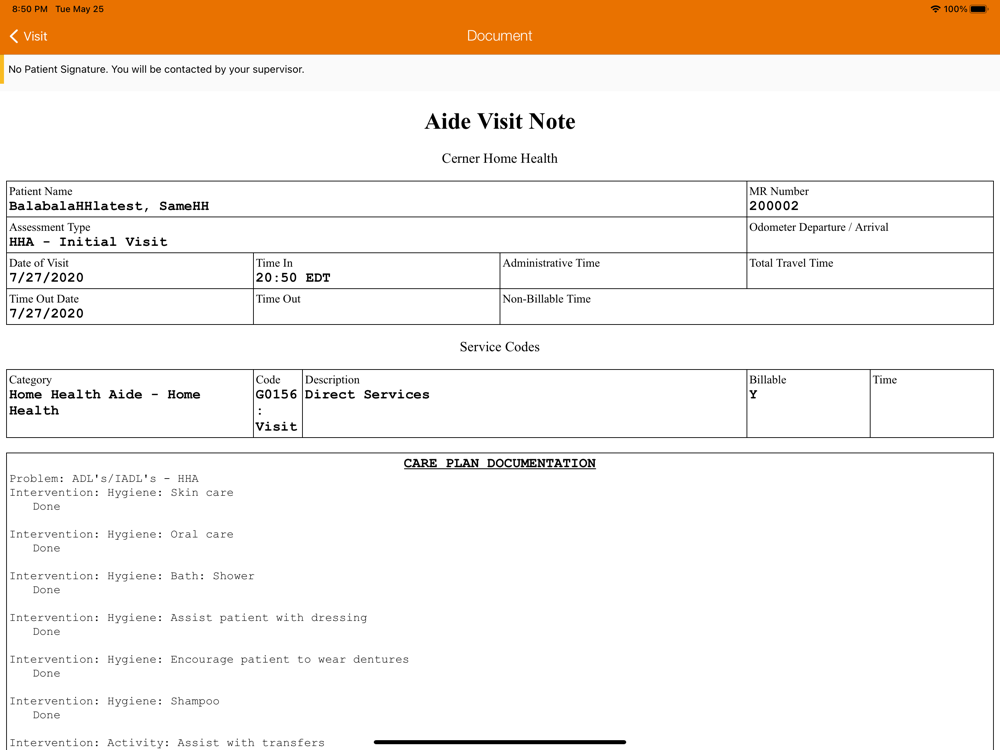Tap the 'Service Codes' section heading
The width and height of the screenshot is (1000, 750).
(x=499, y=347)
